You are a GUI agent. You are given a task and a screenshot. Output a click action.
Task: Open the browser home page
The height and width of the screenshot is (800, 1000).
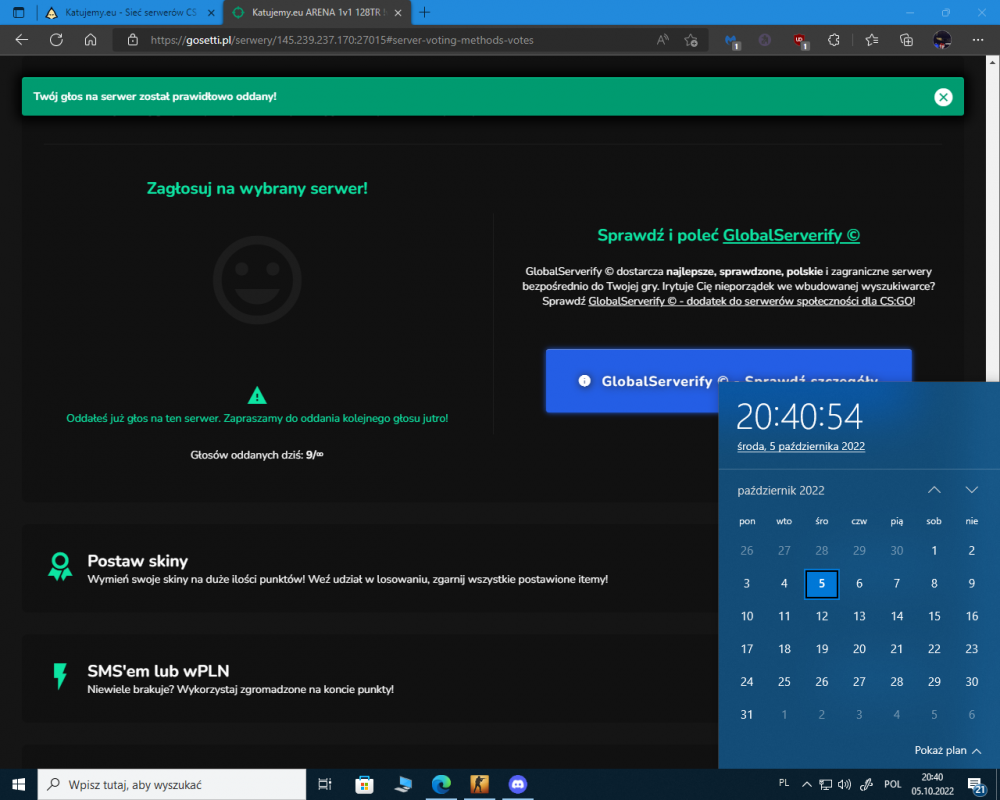[91, 40]
